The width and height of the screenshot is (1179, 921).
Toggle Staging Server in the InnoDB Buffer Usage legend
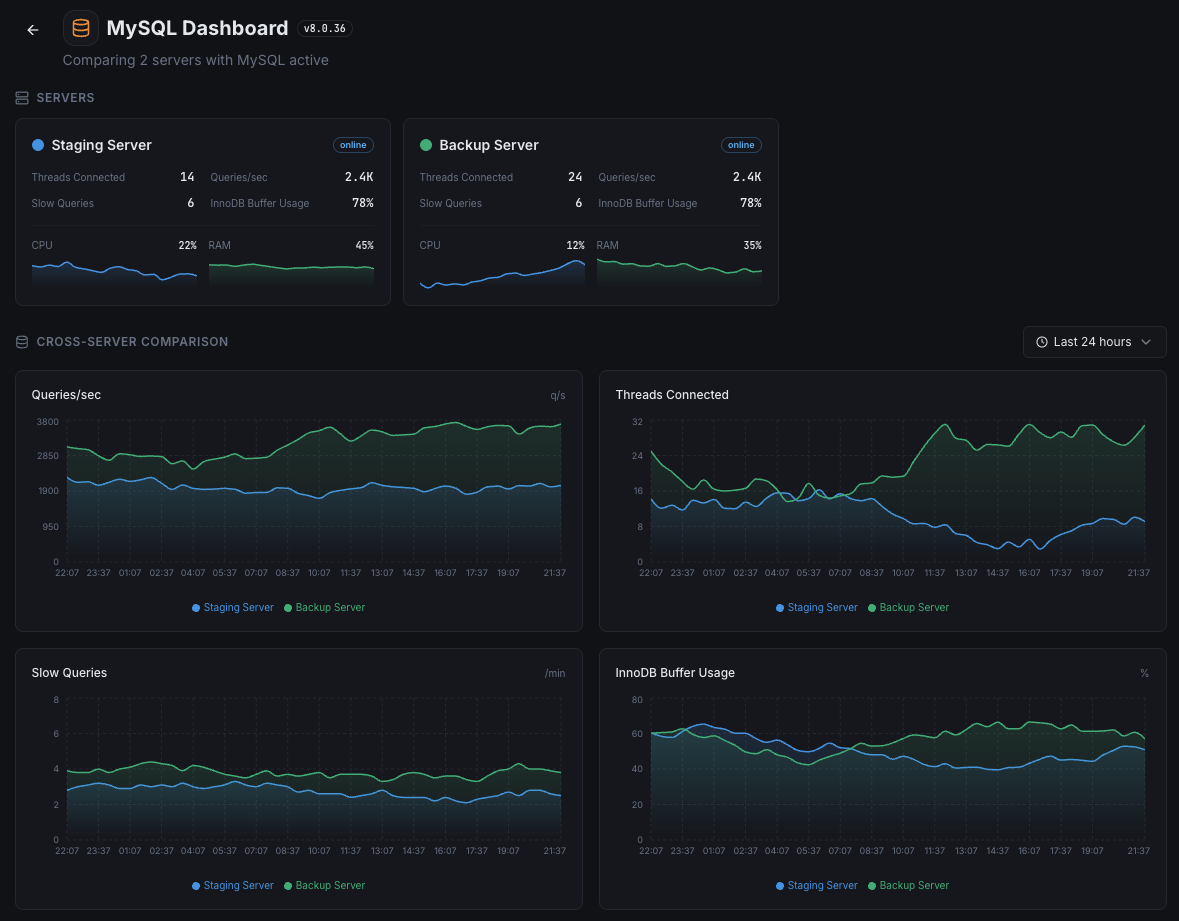pyautogui.click(x=816, y=885)
